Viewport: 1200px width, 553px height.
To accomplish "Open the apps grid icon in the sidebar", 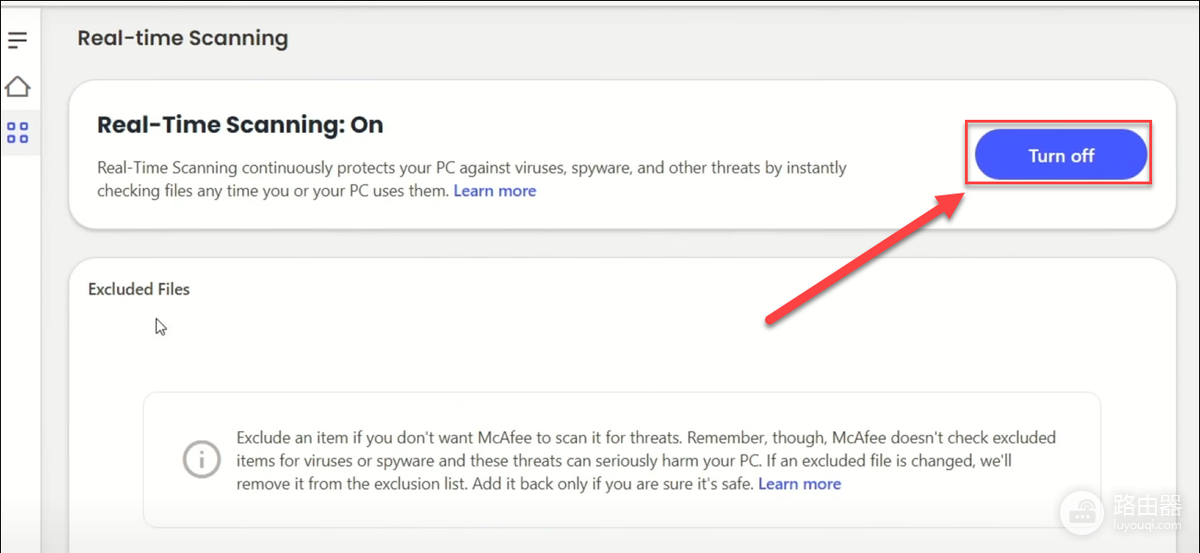I will click(x=17, y=132).
